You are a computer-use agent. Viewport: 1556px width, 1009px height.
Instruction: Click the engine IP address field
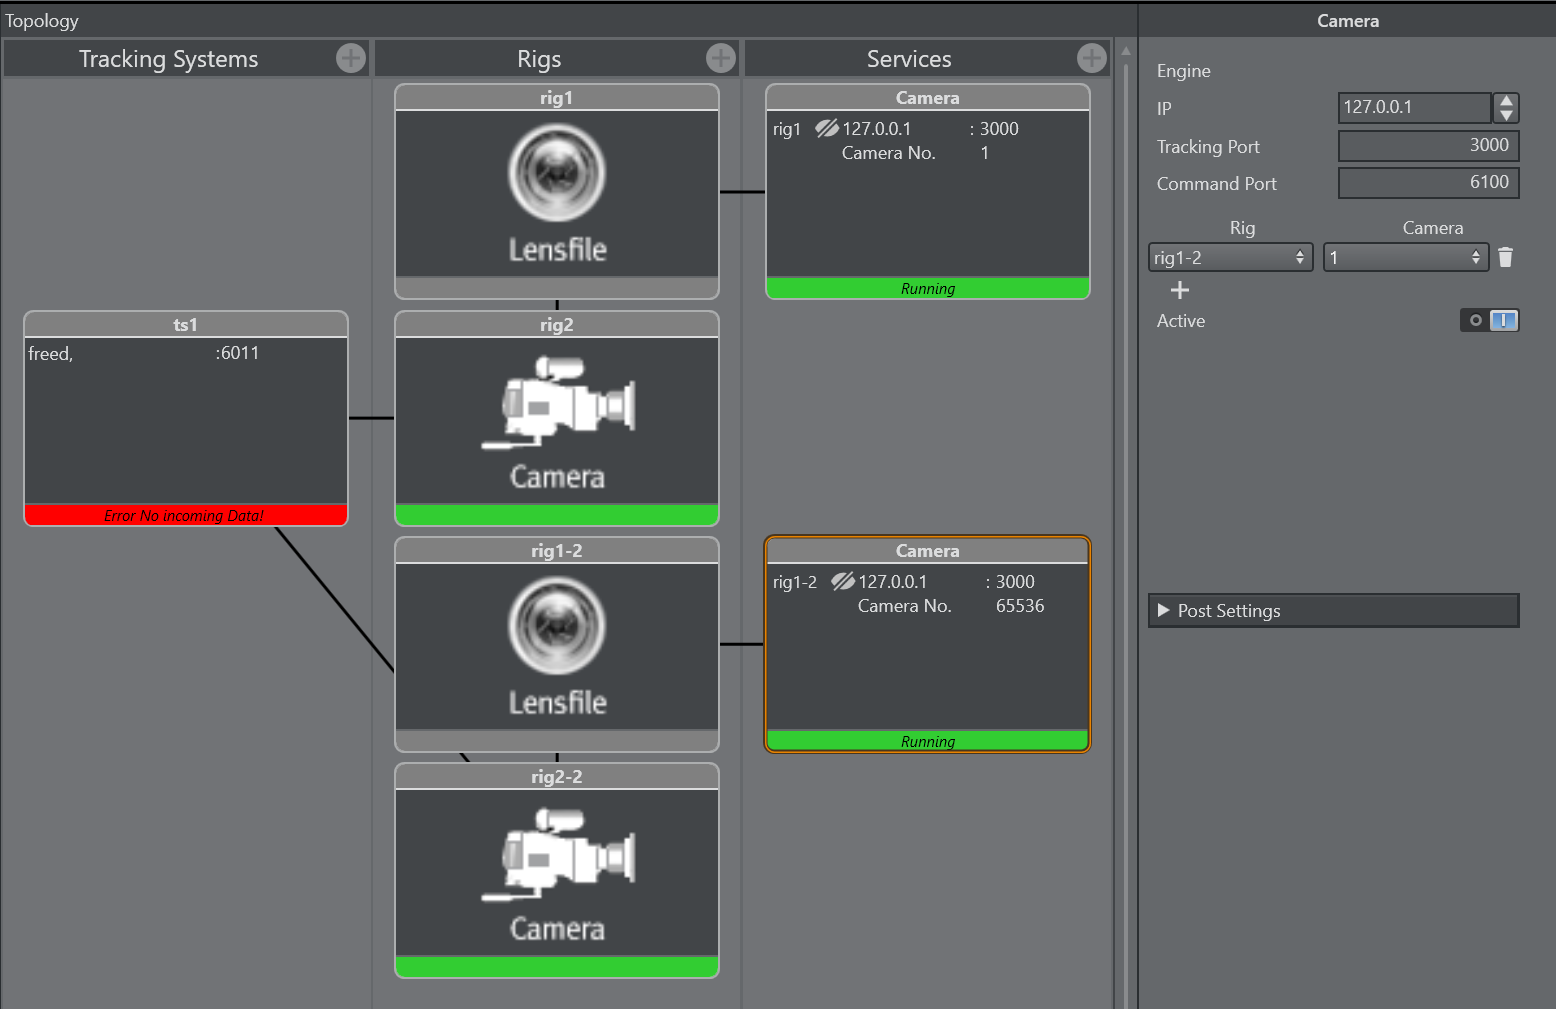1414,108
